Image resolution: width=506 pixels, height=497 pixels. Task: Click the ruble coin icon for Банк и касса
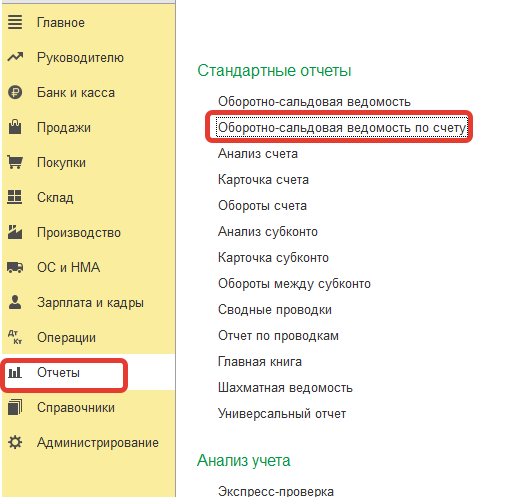pyautogui.click(x=15, y=92)
